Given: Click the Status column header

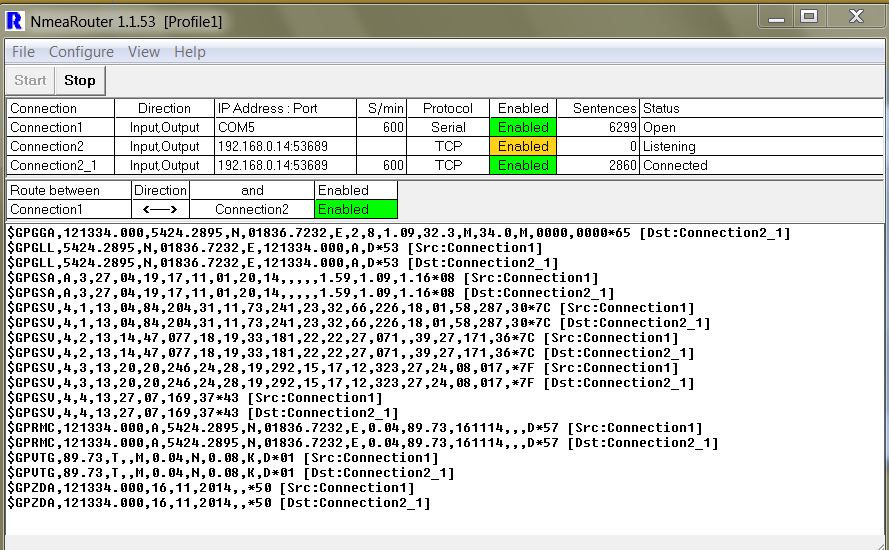Looking at the screenshot, I should pyautogui.click(x=761, y=108).
